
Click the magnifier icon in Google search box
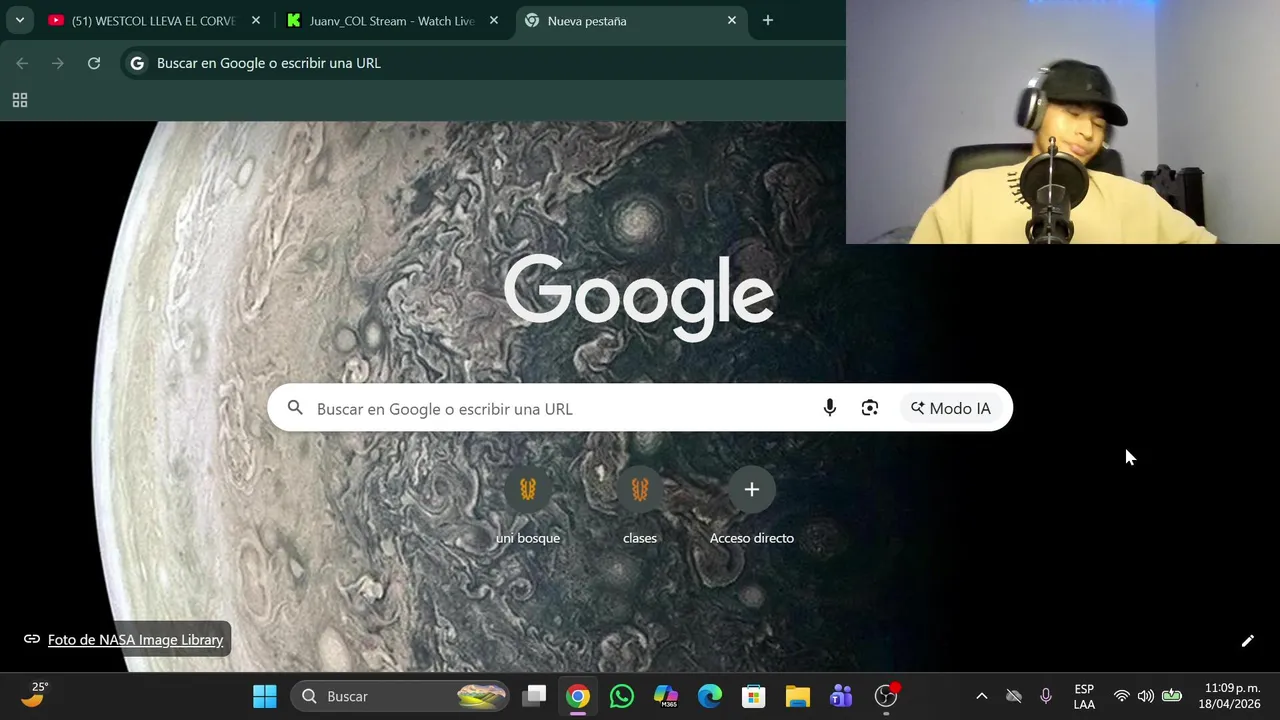click(x=295, y=408)
